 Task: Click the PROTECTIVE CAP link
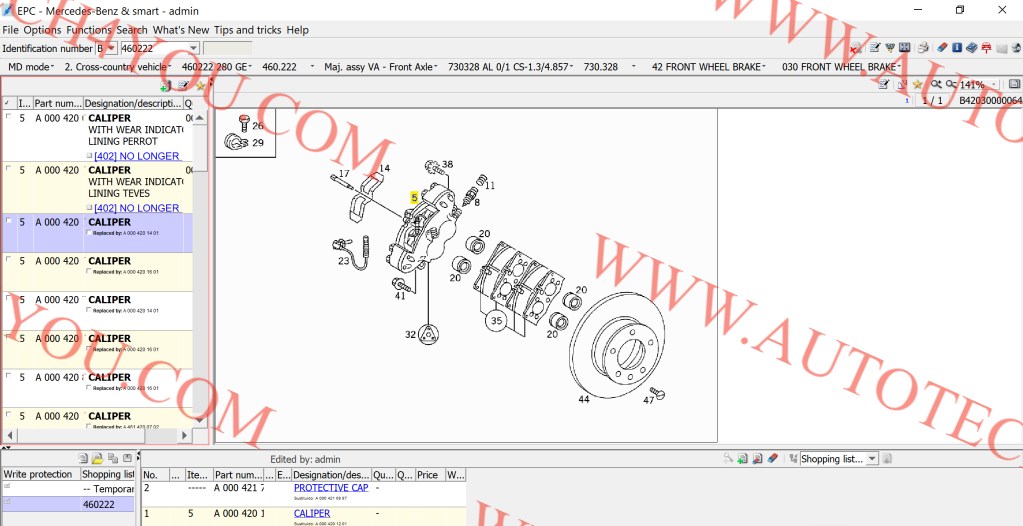click(330, 488)
